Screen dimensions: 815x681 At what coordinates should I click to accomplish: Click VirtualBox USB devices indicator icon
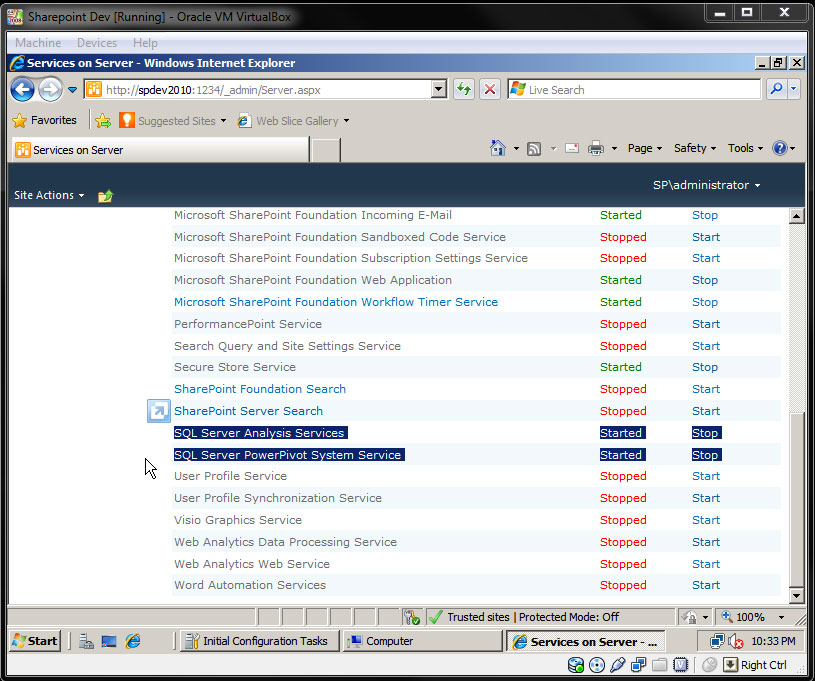click(617, 665)
